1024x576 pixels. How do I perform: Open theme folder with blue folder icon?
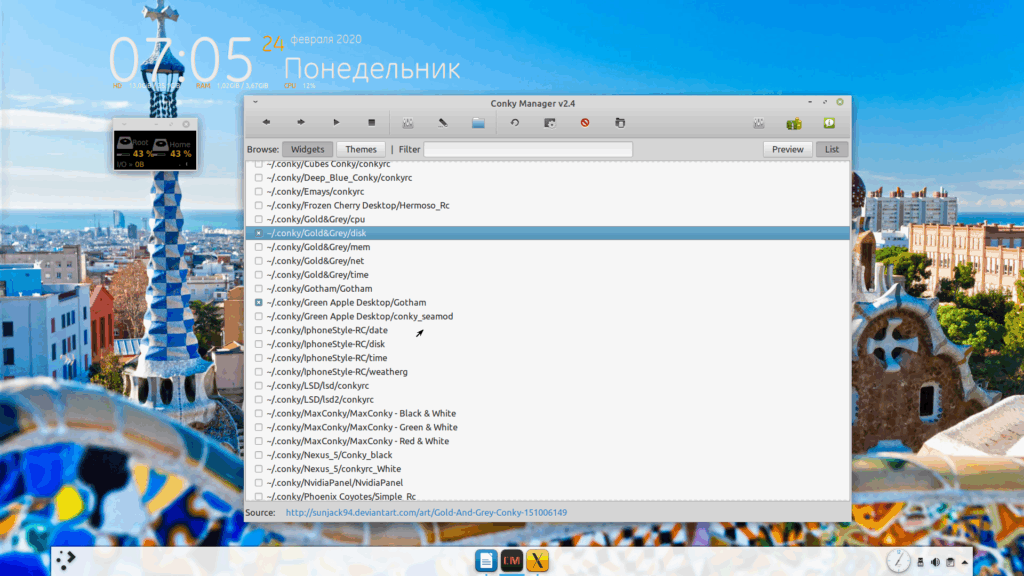coord(478,123)
